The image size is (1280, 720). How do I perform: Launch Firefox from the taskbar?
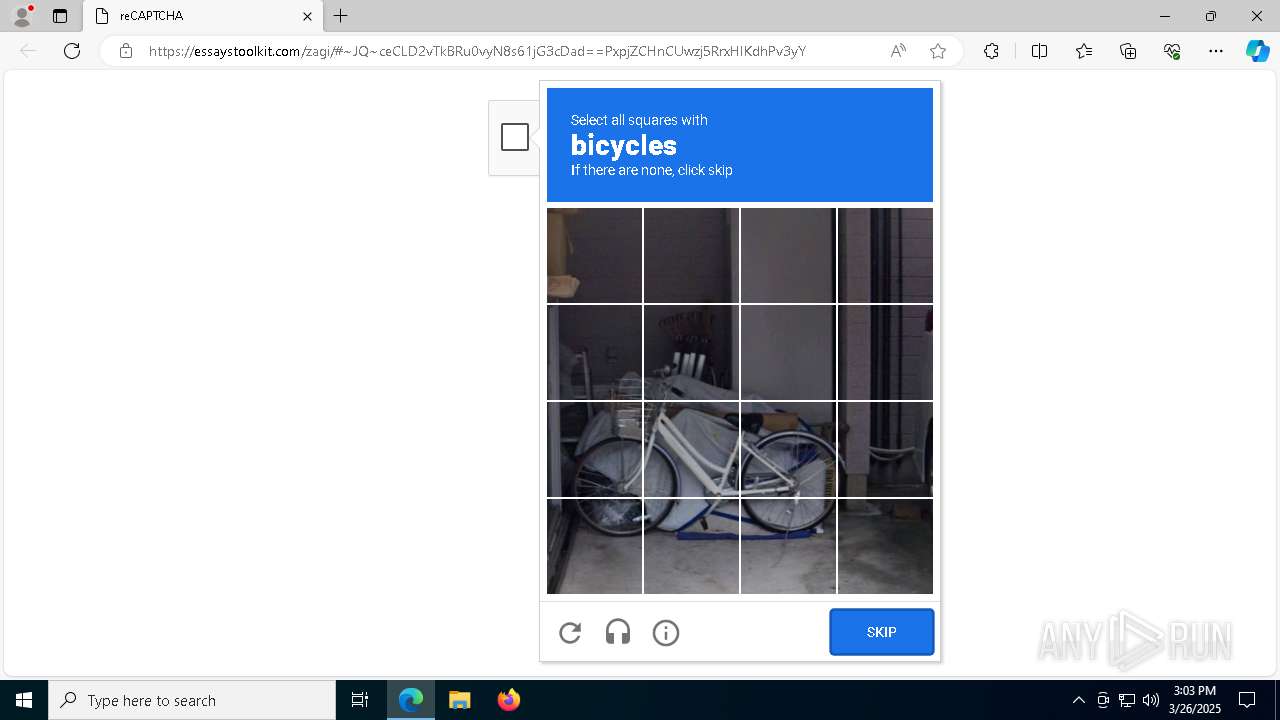pos(508,700)
